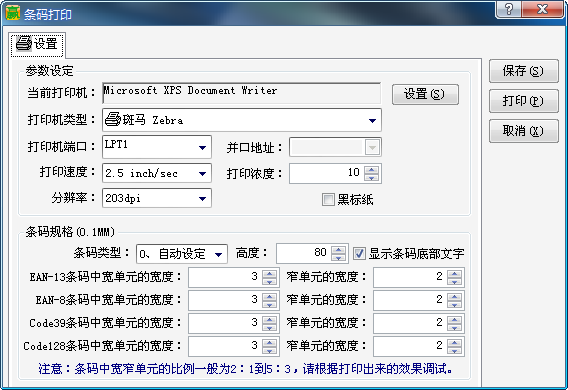Increase 打印浓度 with up spinner arrow
Screen dimensions: 568x390
(x=372, y=170)
